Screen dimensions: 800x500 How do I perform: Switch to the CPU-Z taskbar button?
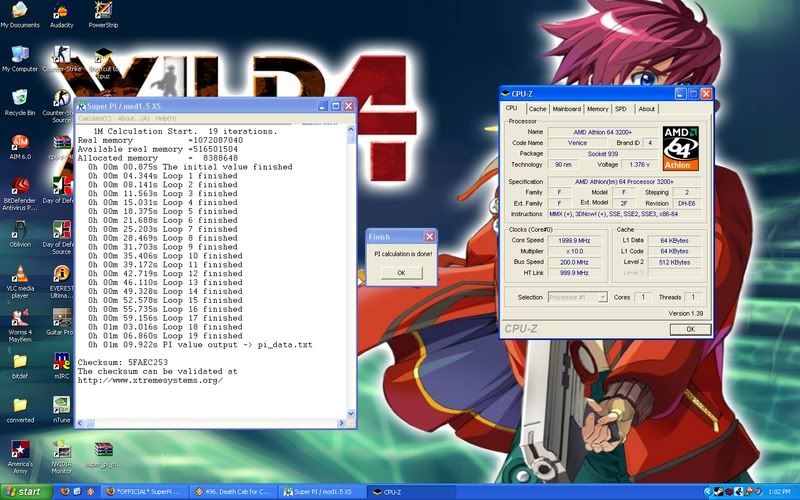tap(411, 492)
